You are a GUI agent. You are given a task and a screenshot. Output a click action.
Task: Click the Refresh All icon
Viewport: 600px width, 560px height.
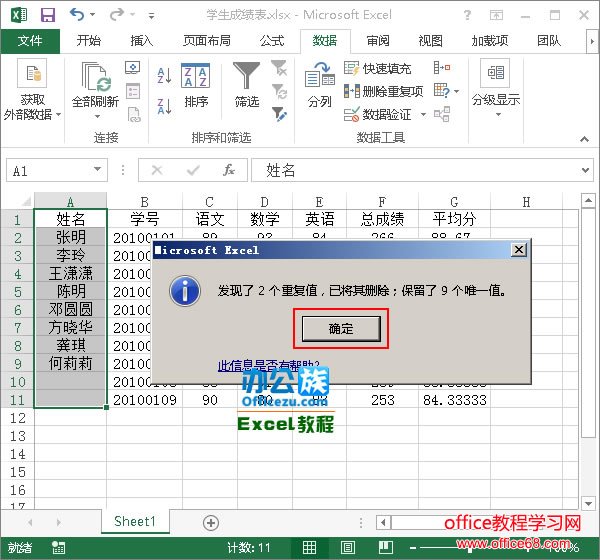pyautogui.click(x=96, y=77)
